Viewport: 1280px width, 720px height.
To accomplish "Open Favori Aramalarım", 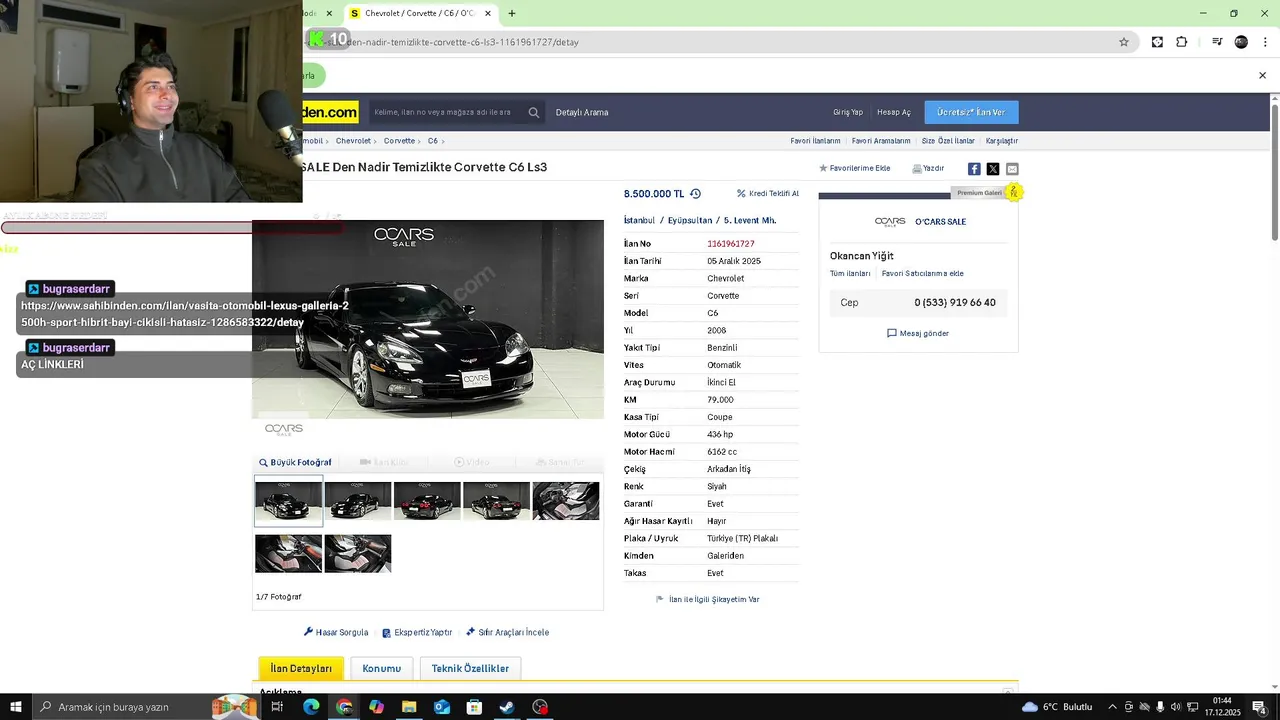I will (881, 141).
